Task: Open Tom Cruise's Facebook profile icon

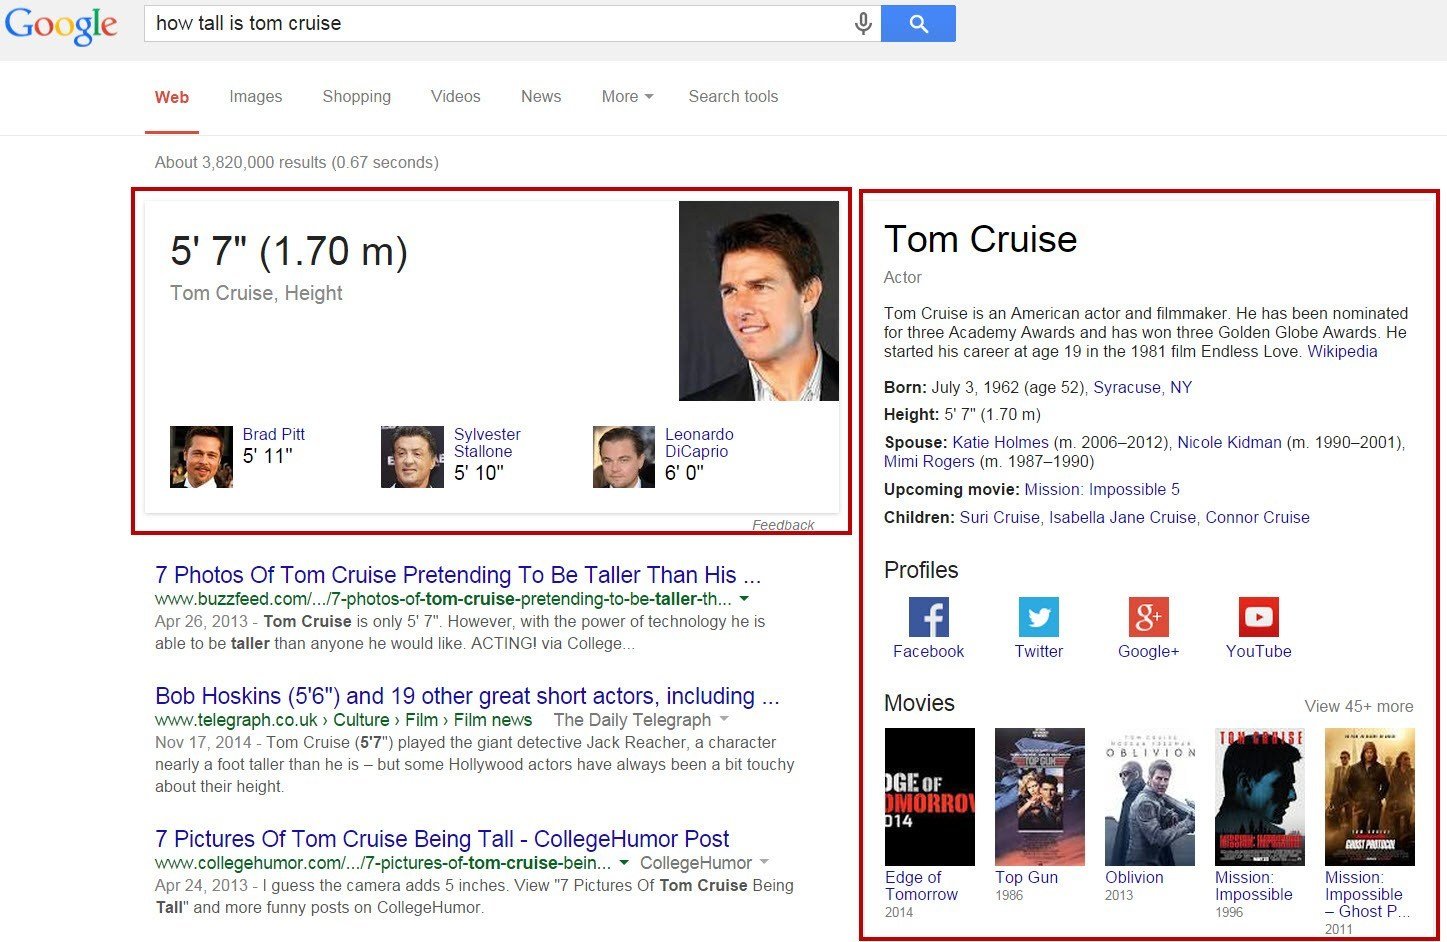Action: [929, 617]
